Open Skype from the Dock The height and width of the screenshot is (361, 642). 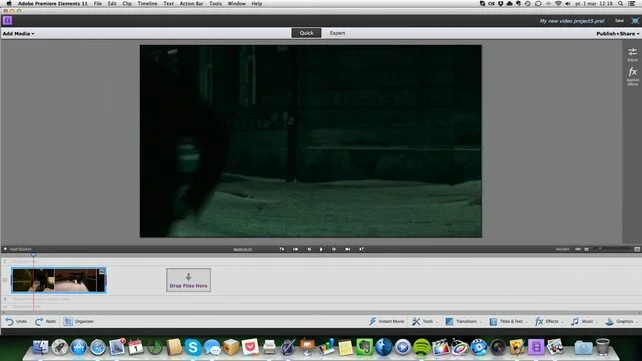(193, 347)
